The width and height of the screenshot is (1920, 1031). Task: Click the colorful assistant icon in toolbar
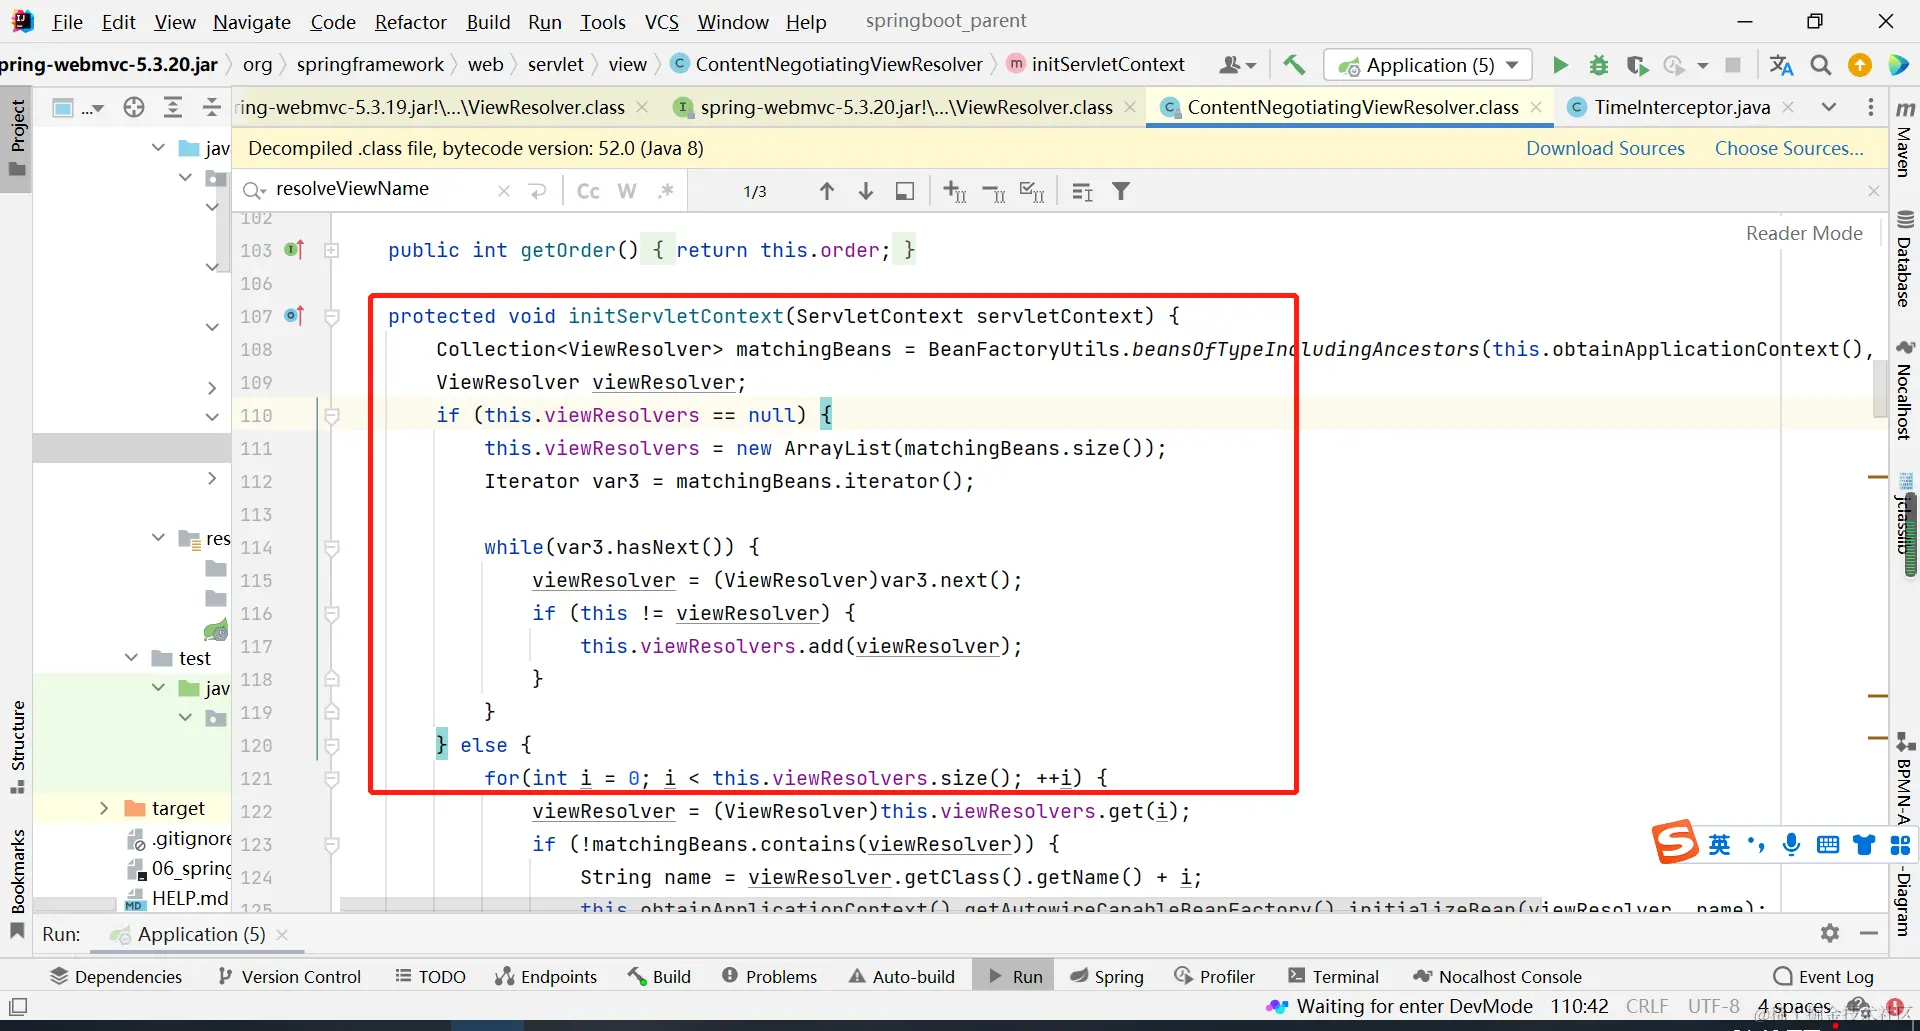pyautogui.click(x=1898, y=65)
